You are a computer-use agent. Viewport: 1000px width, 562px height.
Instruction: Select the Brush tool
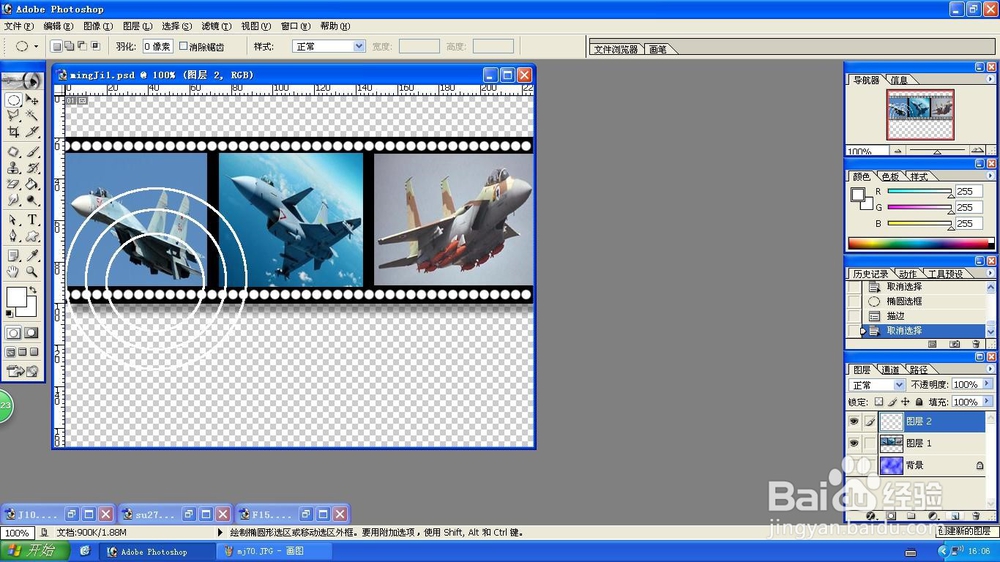click(x=32, y=152)
